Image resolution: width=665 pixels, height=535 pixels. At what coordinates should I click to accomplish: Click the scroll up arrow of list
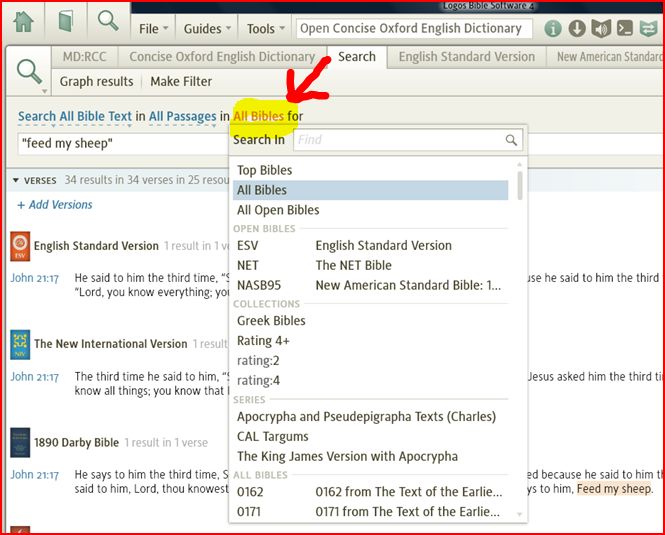520,164
